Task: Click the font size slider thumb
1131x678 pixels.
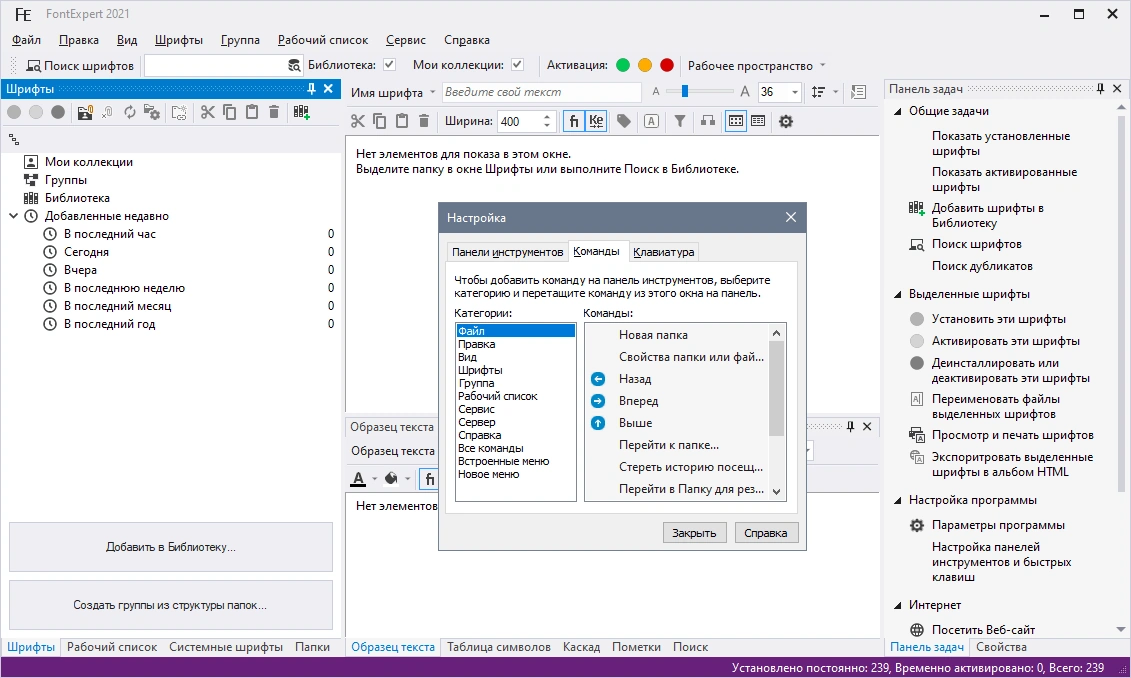Action: click(x=685, y=92)
